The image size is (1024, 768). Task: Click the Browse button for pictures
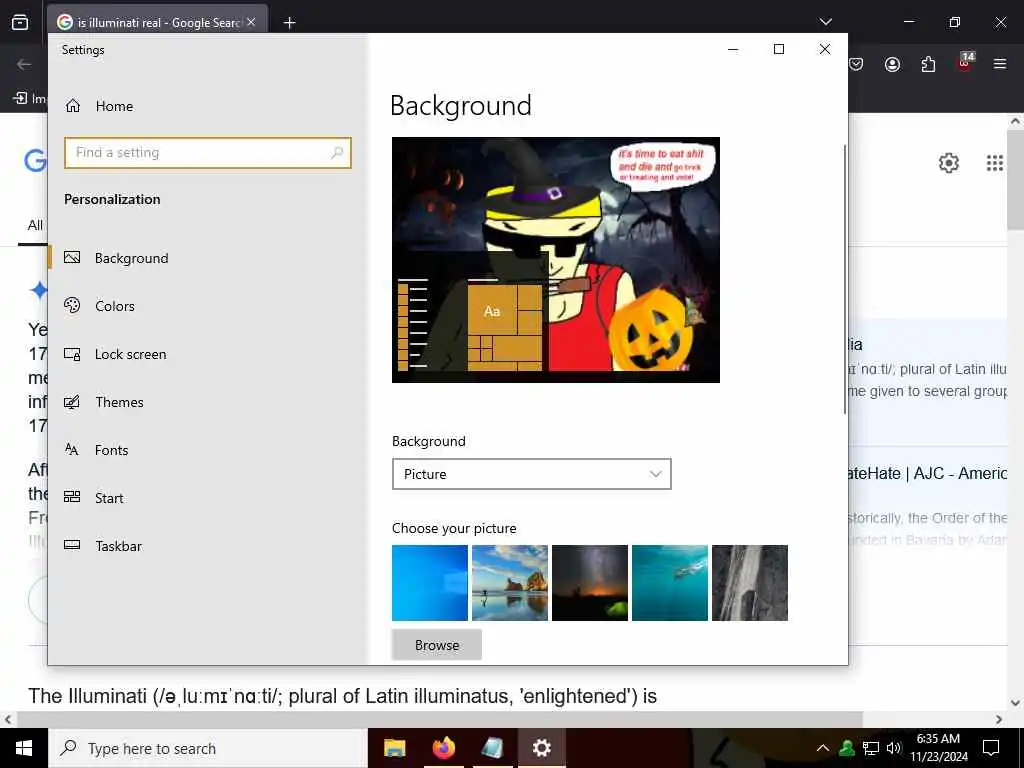click(437, 645)
